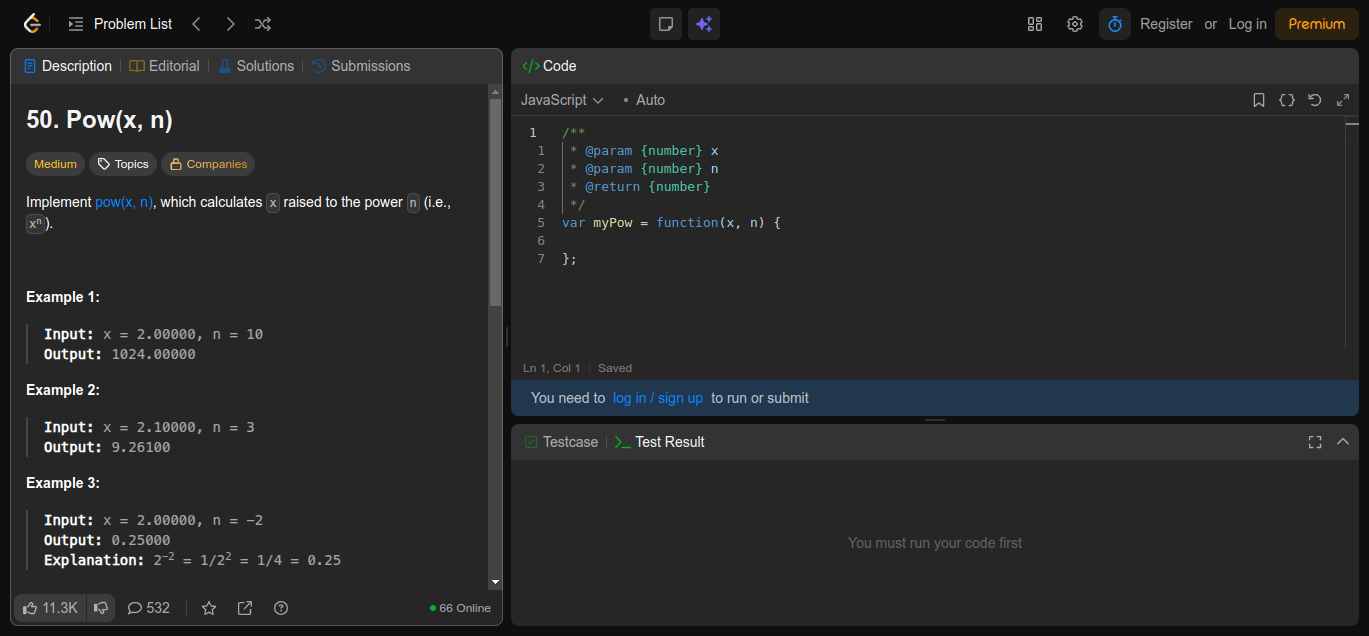The image size is (1369, 636).
Task: Open the JavaScript language dropdown
Action: [562, 100]
